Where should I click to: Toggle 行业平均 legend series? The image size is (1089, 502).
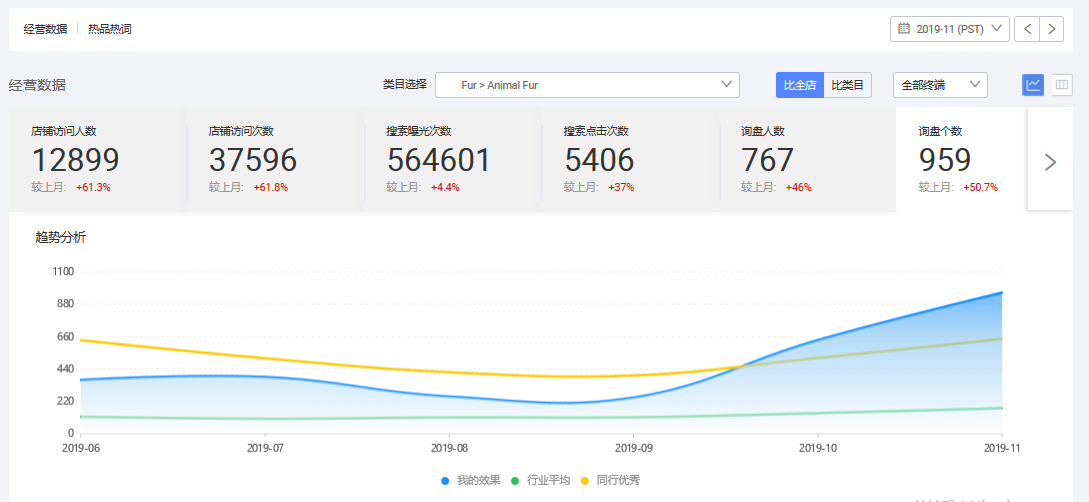pos(541,481)
